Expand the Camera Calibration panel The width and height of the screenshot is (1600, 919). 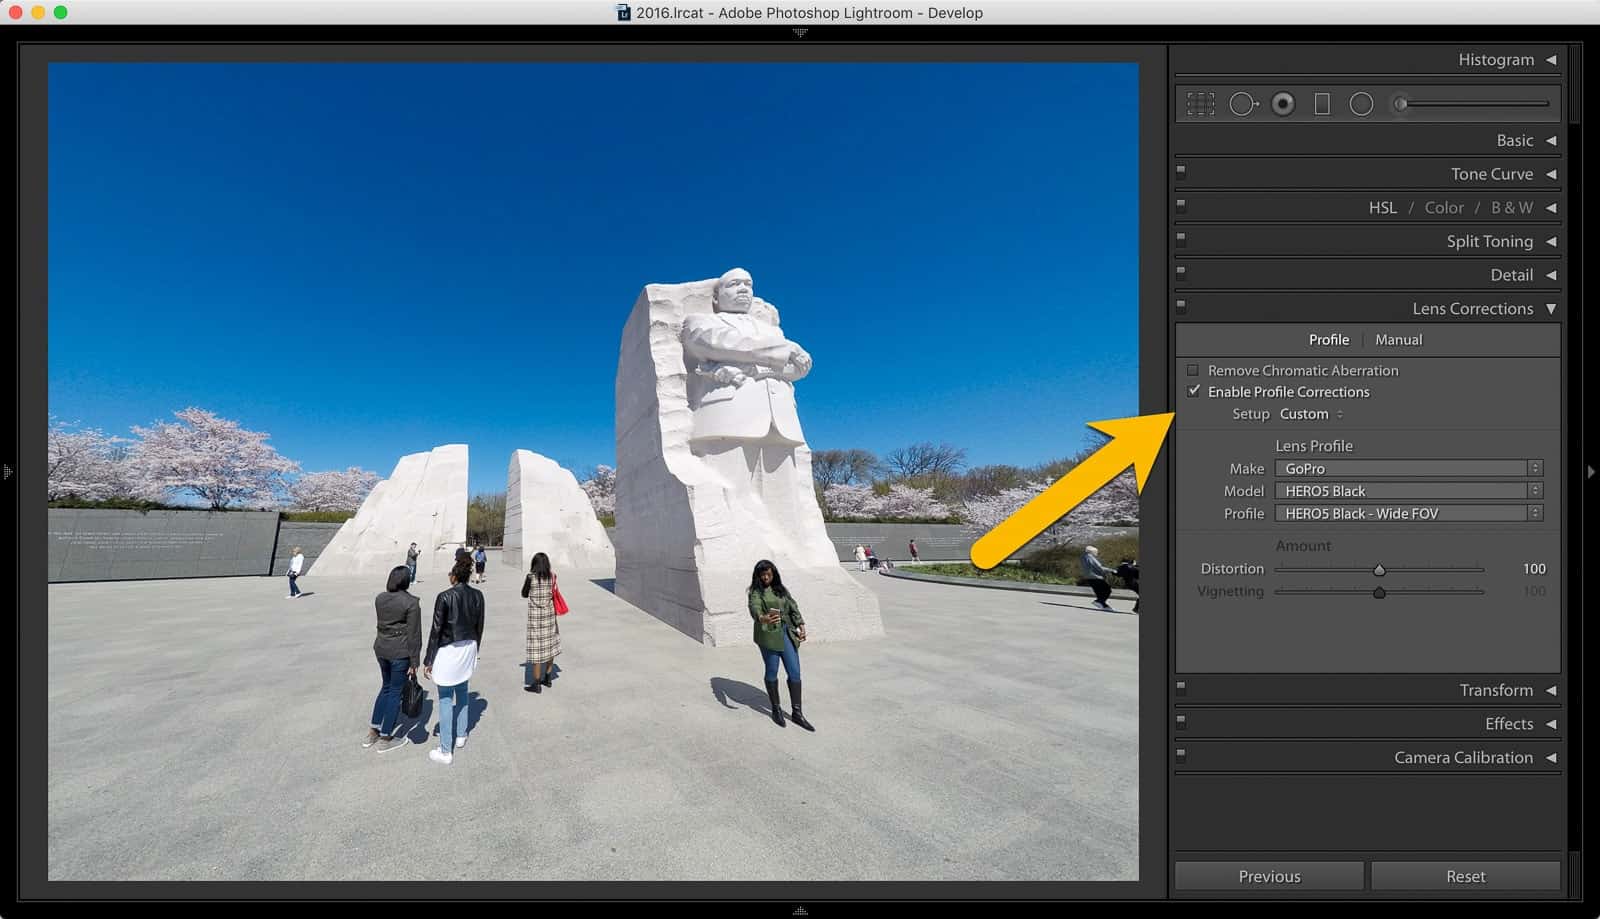pos(1551,758)
